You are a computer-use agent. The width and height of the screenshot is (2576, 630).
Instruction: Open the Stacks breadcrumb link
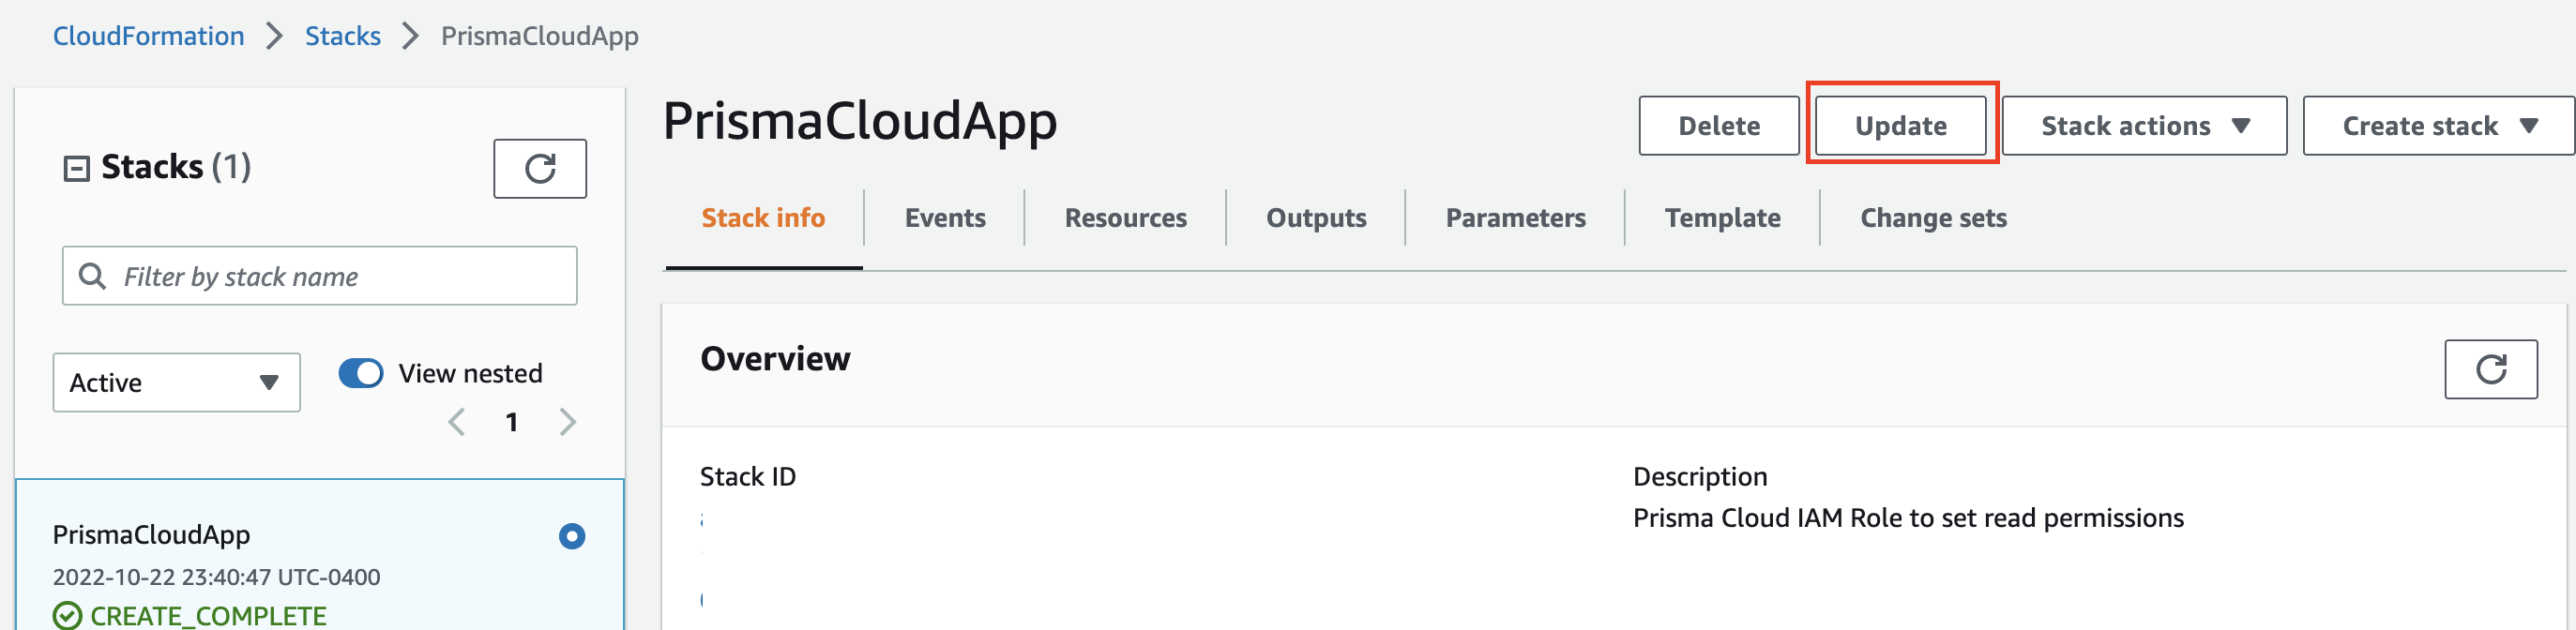(342, 36)
